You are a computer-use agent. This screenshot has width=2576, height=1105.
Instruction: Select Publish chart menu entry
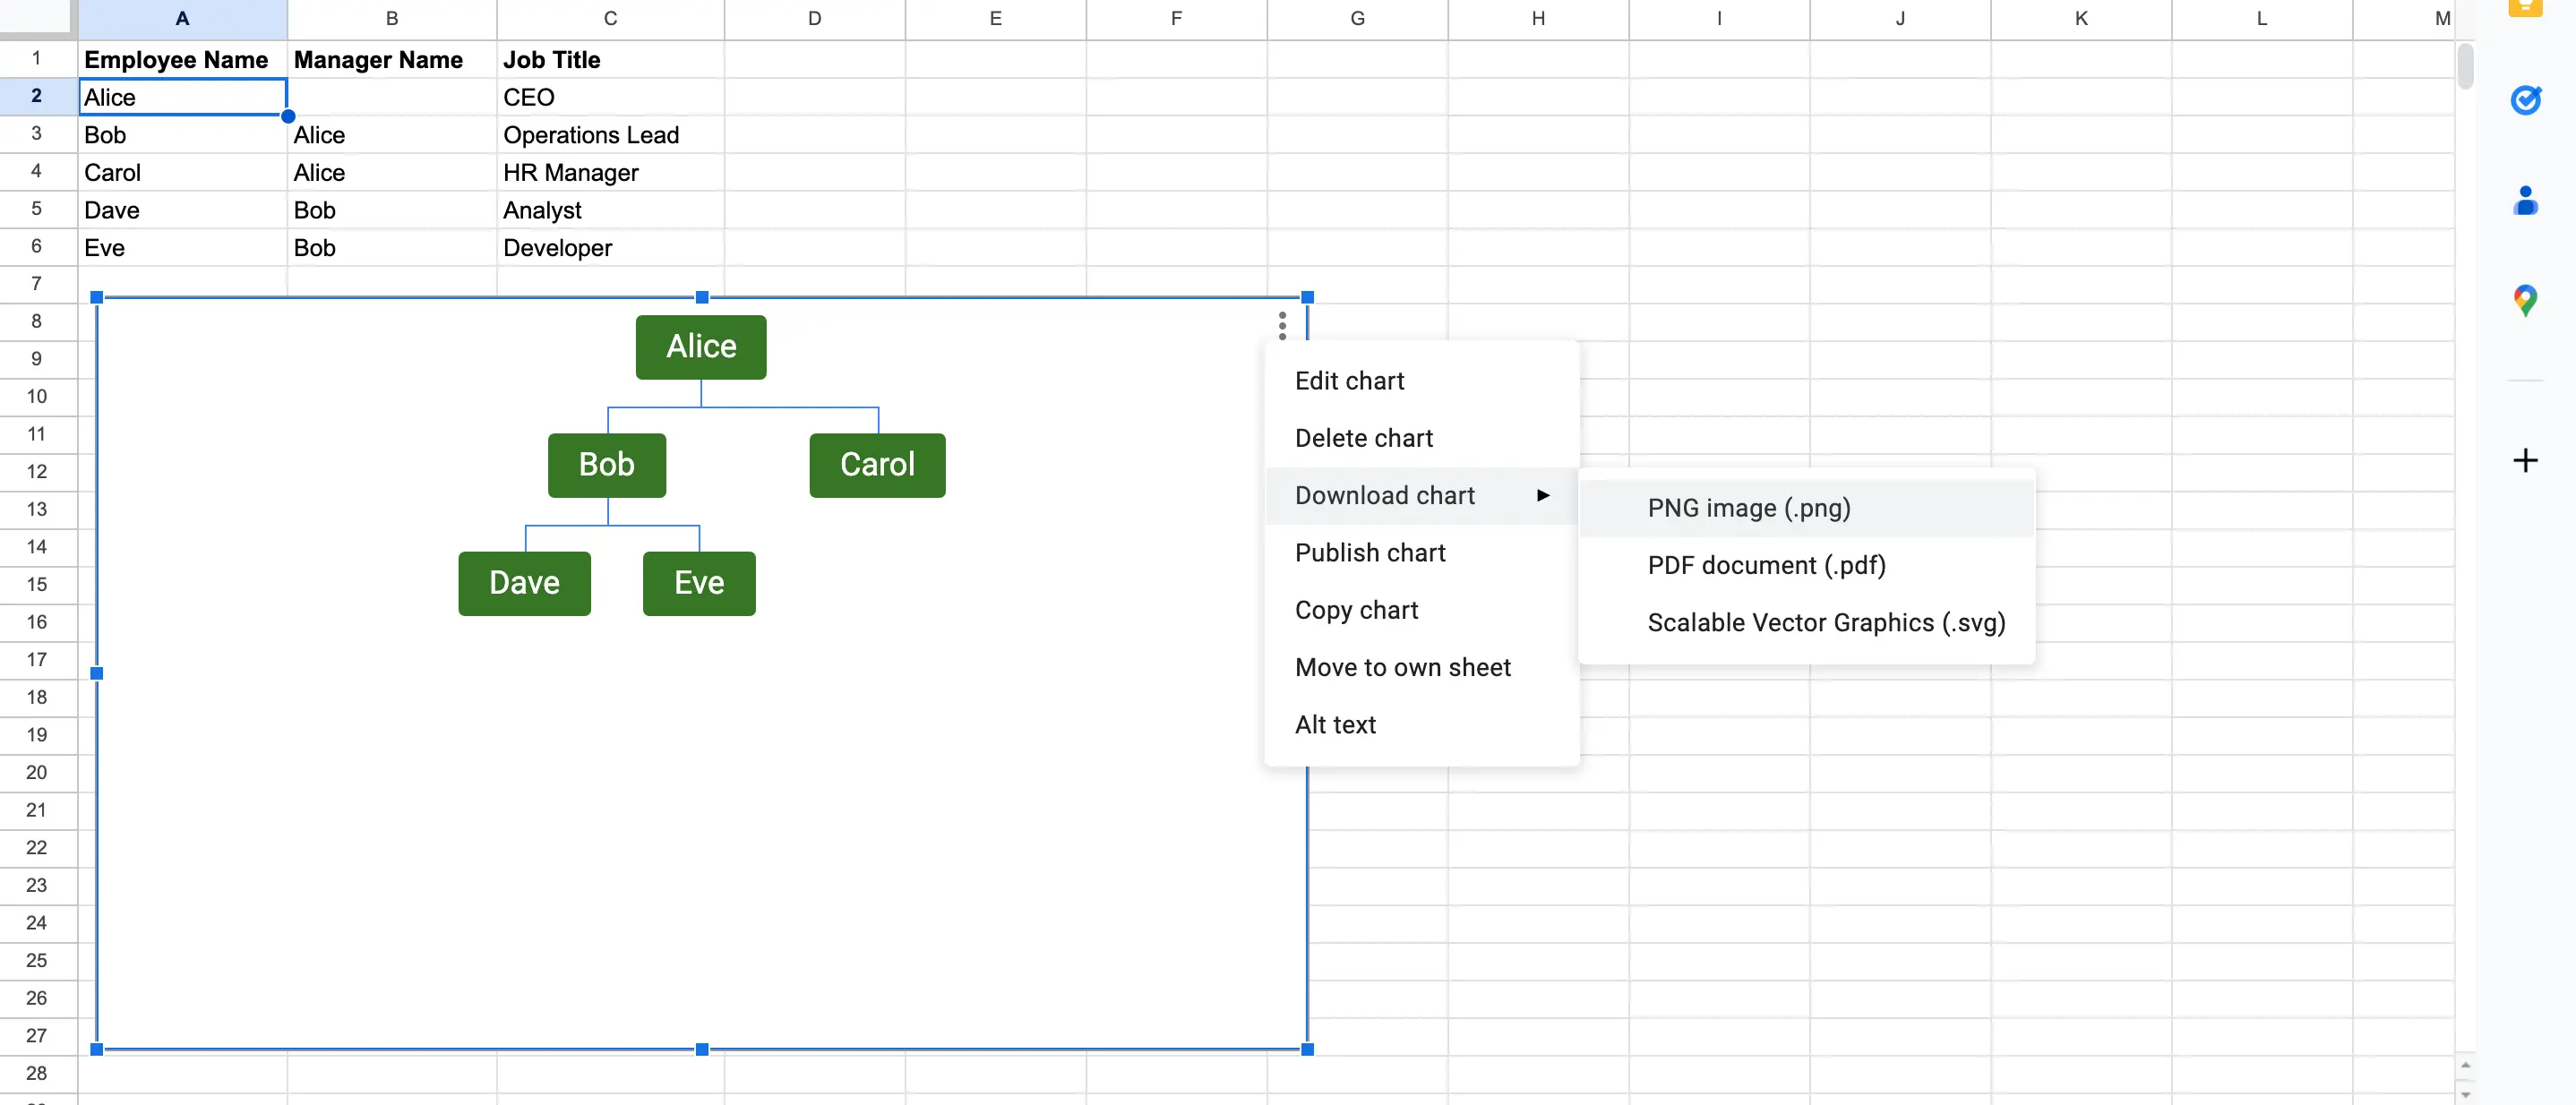[x=1422, y=553]
